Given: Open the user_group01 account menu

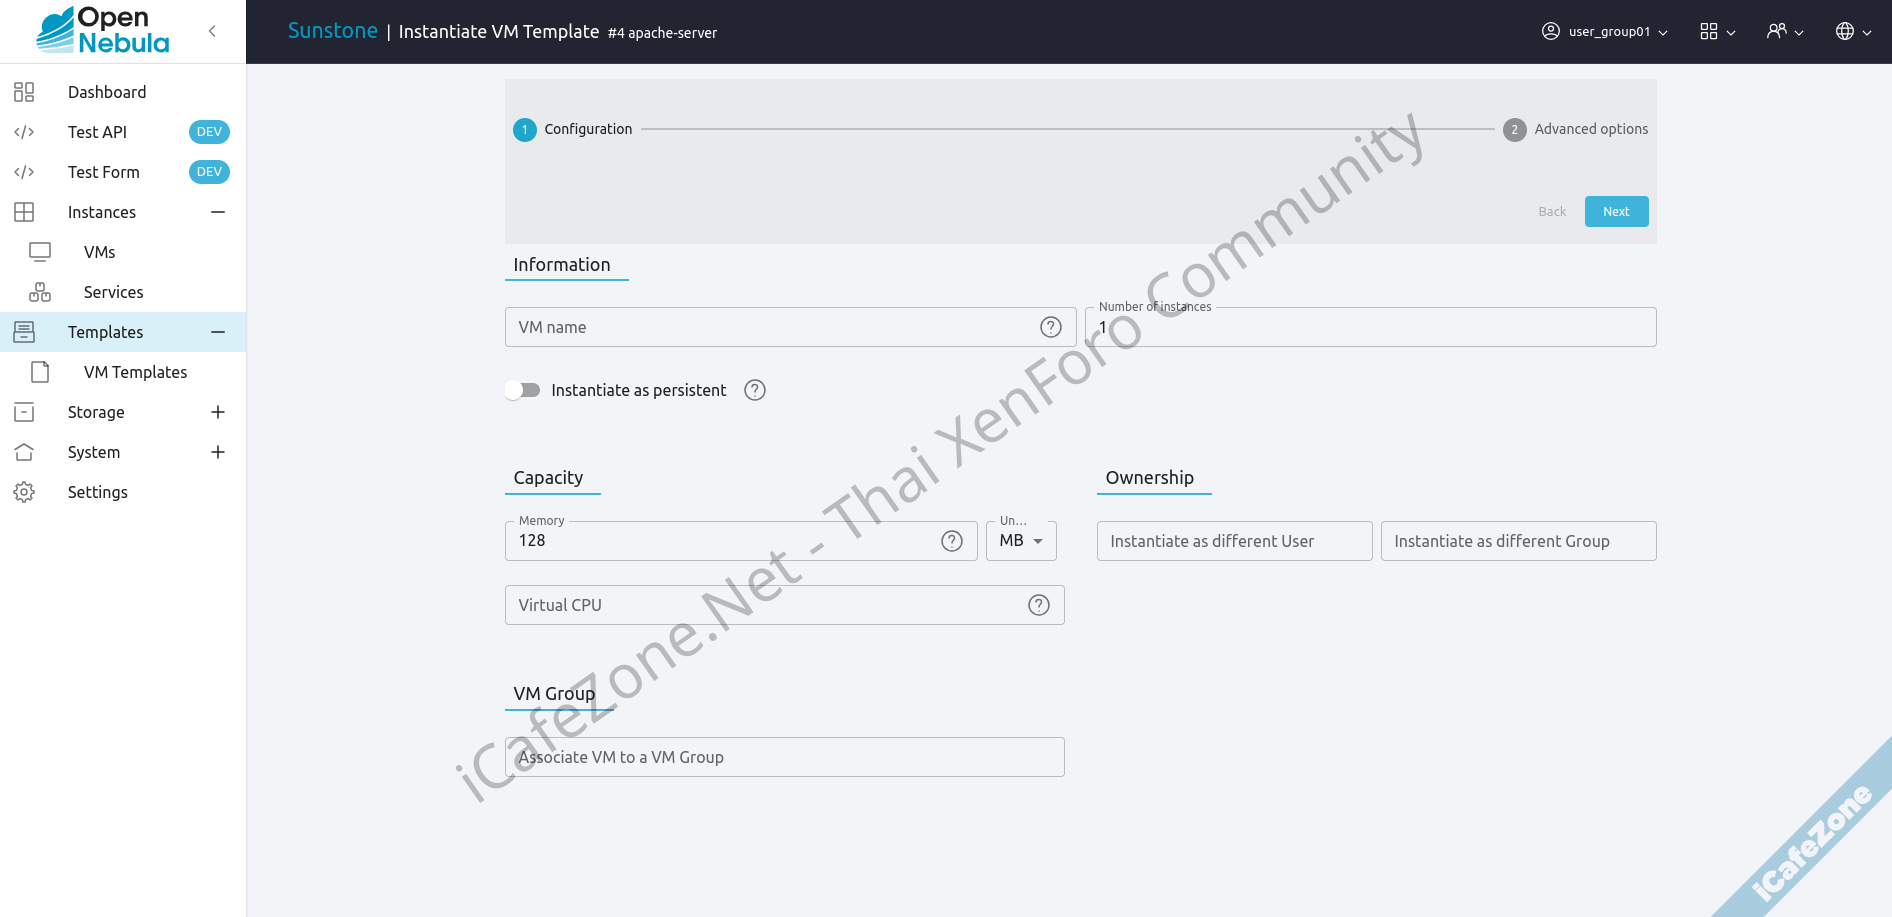Looking at the screenshot, I should pos(1604,32).
